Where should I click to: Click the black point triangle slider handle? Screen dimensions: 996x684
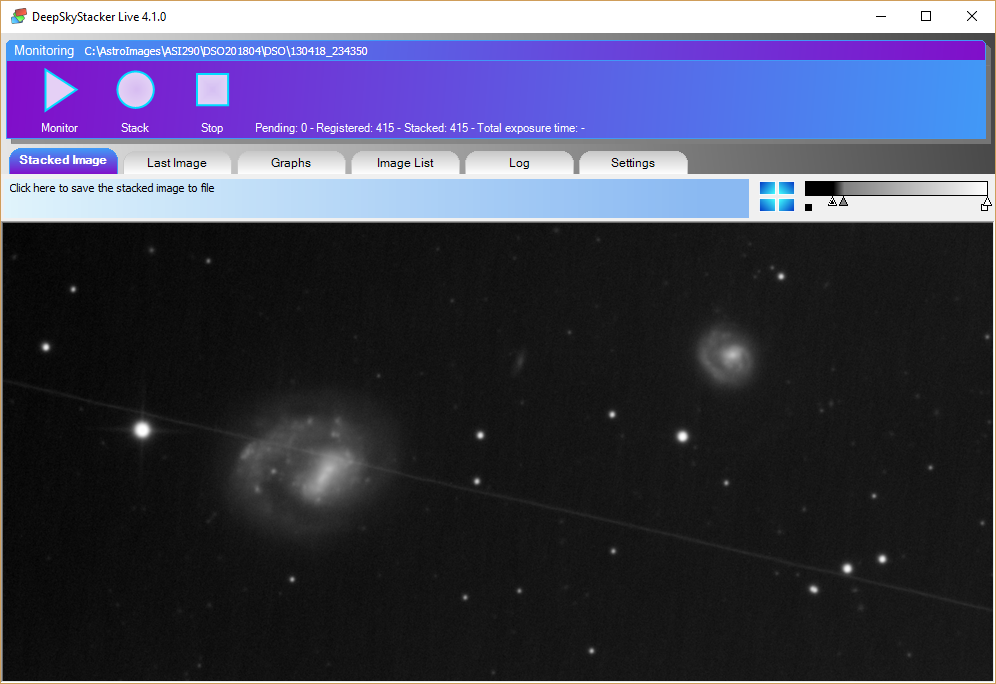[x=832, y=201]
